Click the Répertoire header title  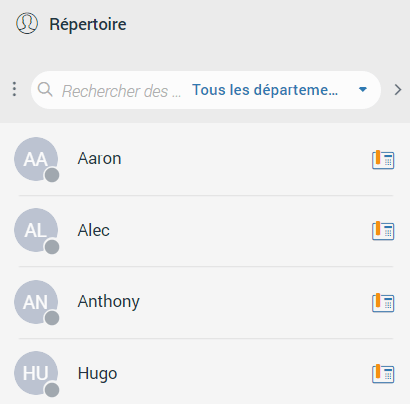[x=88, y=24]
